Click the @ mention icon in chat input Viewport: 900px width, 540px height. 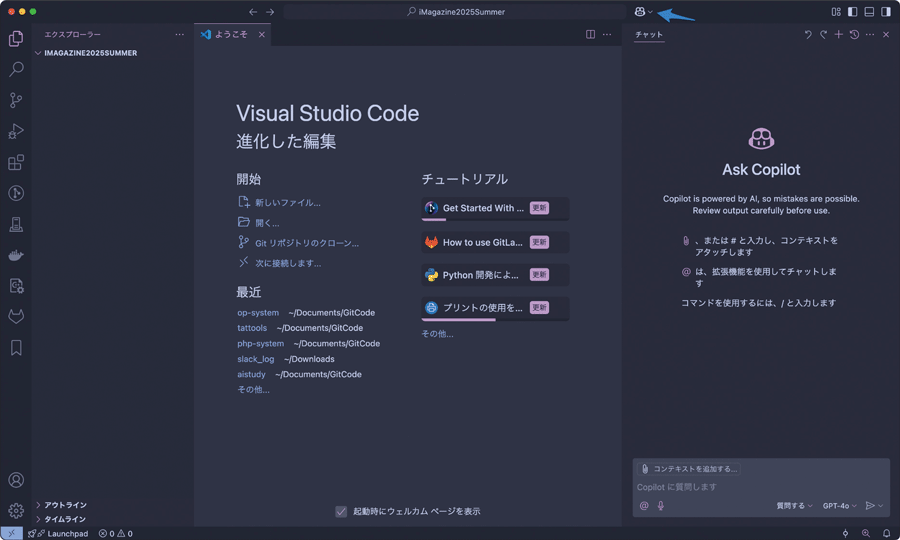click(x=644, y=506)
